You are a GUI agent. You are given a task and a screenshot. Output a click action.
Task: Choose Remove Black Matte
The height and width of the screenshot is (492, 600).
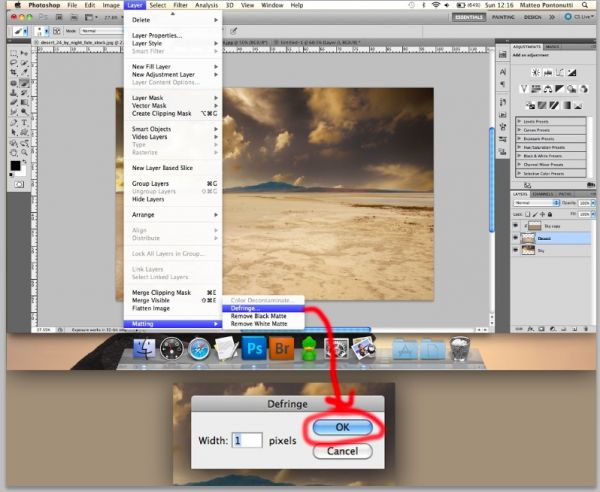(x=259, y=316)
